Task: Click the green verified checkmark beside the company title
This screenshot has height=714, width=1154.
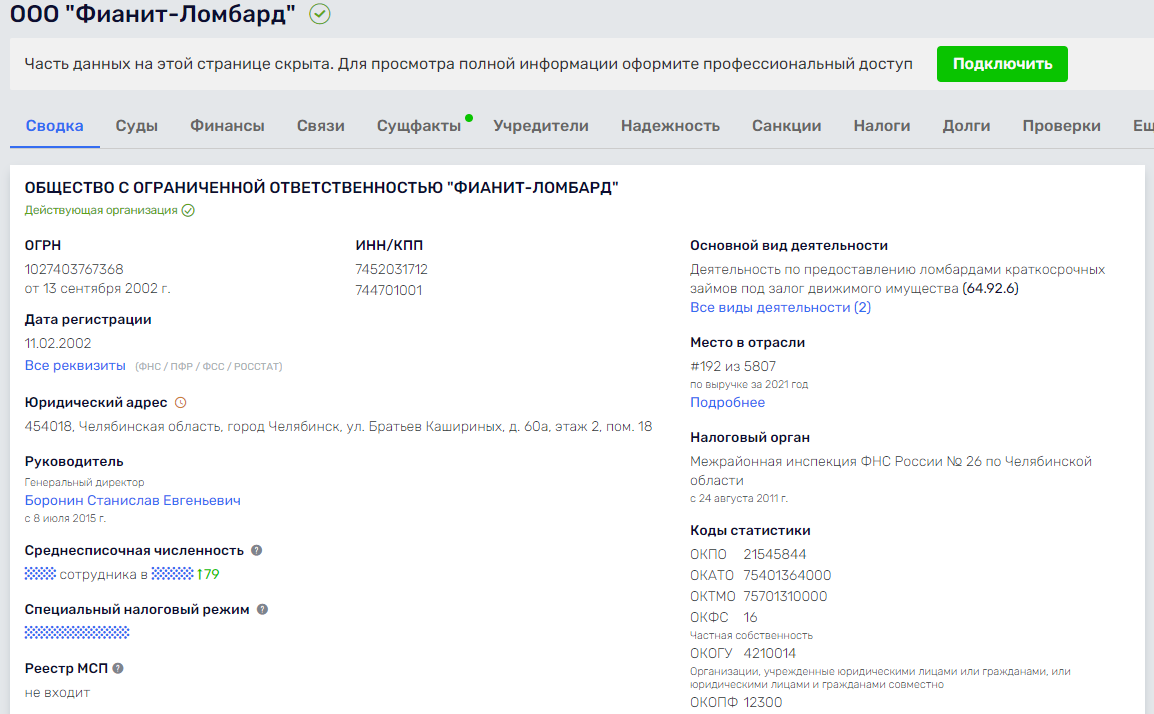Action: (x=319, y=14)
